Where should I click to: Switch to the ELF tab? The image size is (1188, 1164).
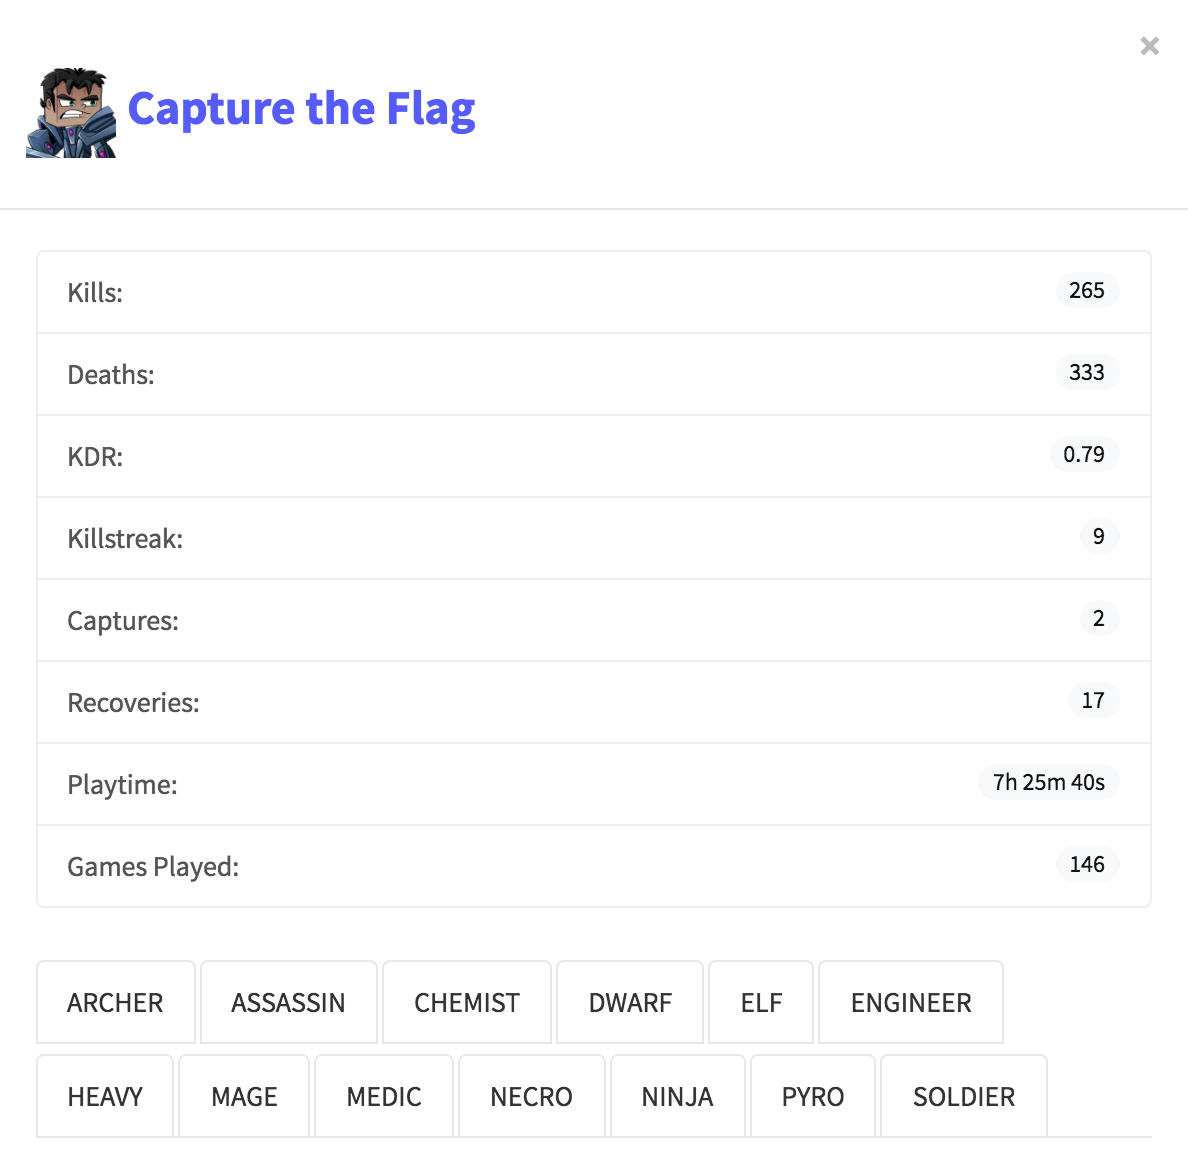coord(761,1003)
